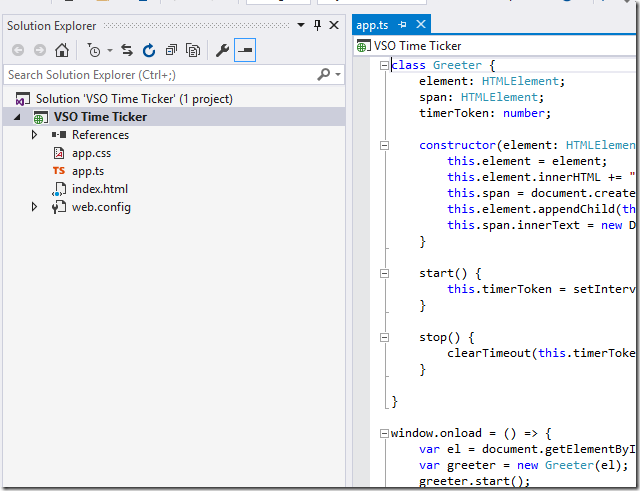This screenshot has height=491, width=640.
Task: Click the Sync with Active Document icon
Action: click(127, 50)
